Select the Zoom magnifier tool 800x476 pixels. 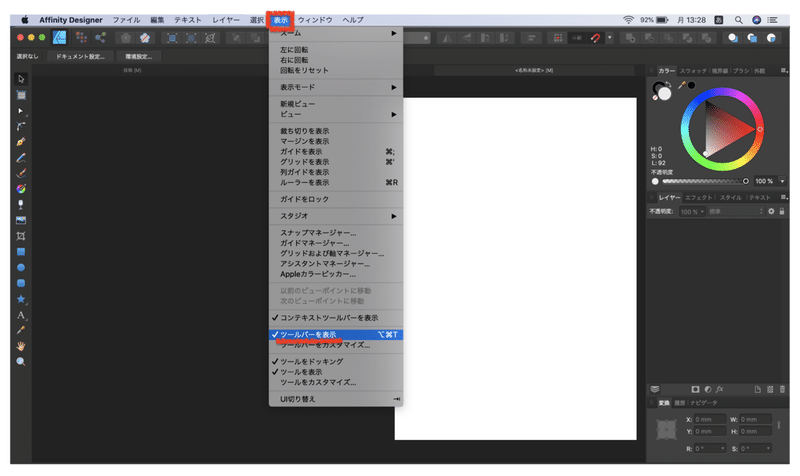(21, 362)
